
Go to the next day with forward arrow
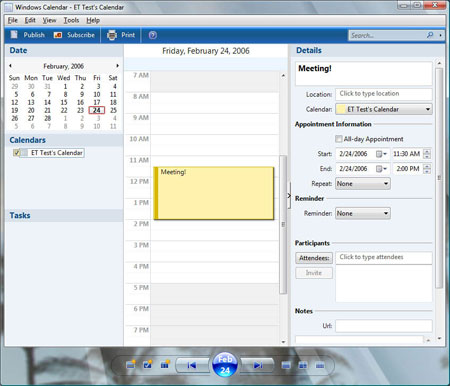point(258,366)
